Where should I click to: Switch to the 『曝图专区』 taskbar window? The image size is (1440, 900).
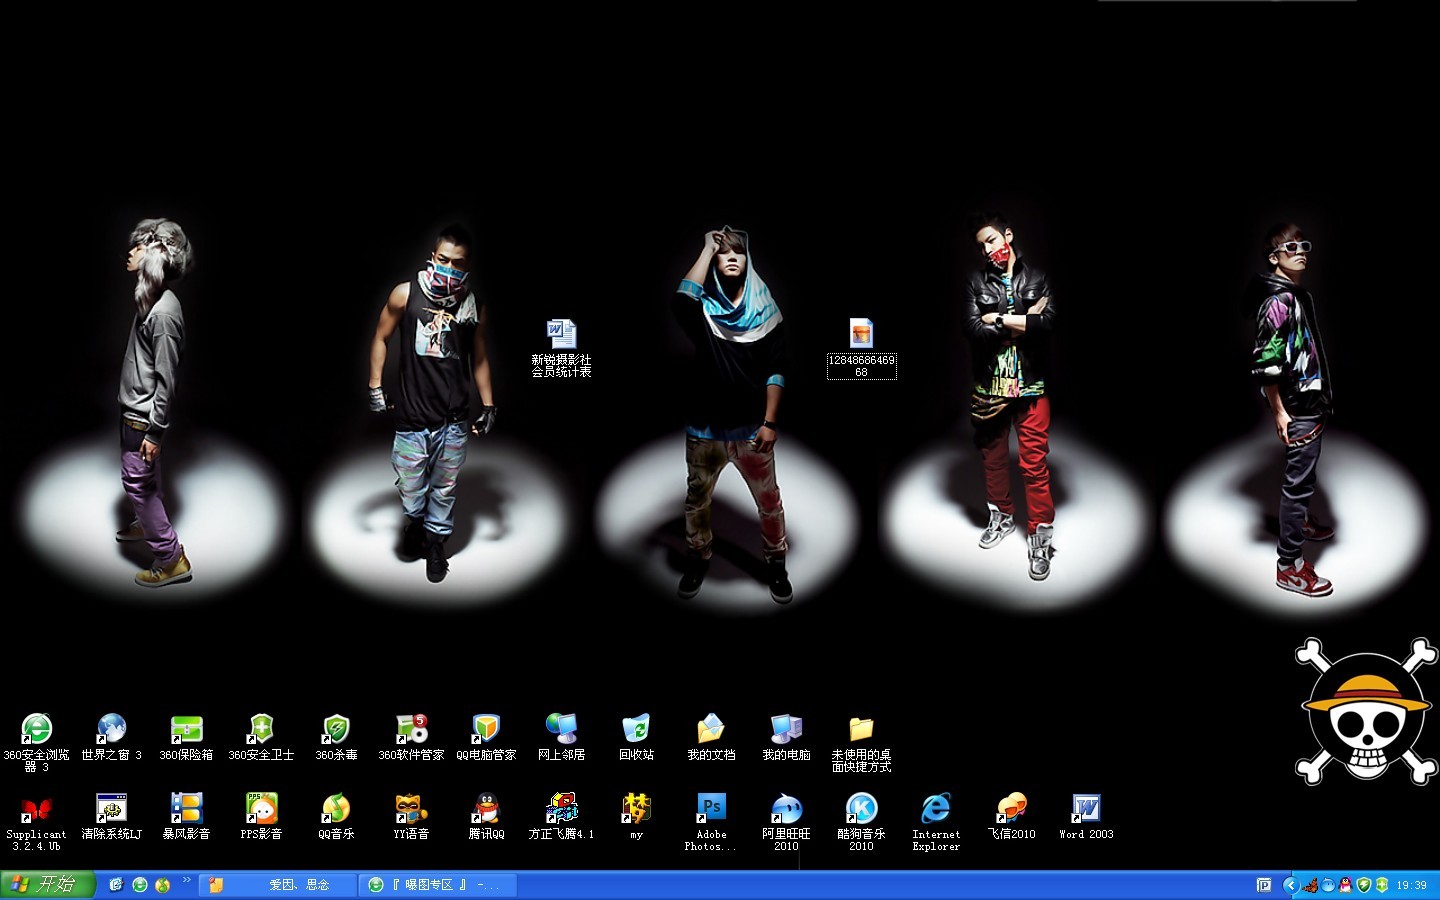point(438,885)
